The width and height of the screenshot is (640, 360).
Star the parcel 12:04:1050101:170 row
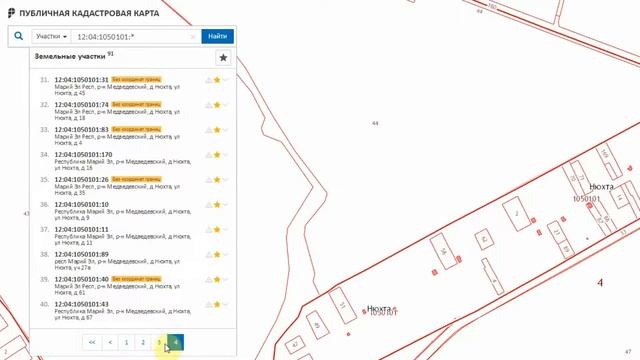217,155
